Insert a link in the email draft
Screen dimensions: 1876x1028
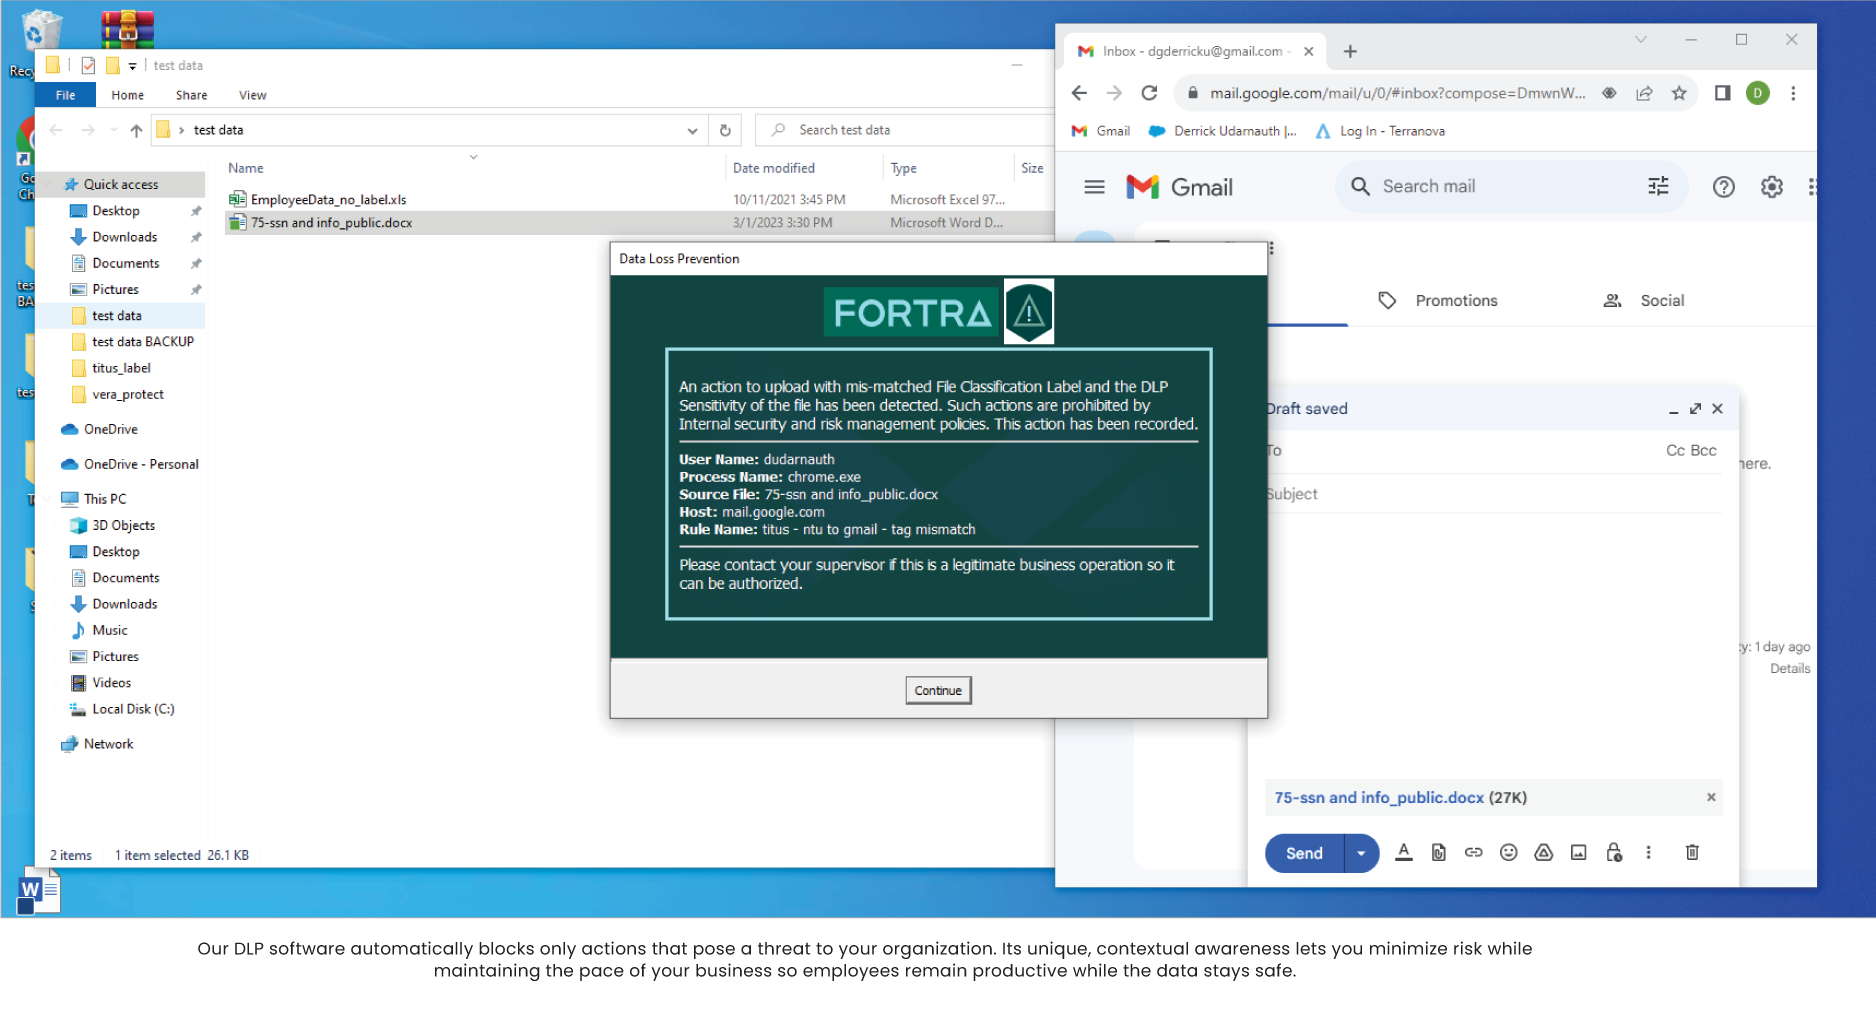pos(1473,852)
